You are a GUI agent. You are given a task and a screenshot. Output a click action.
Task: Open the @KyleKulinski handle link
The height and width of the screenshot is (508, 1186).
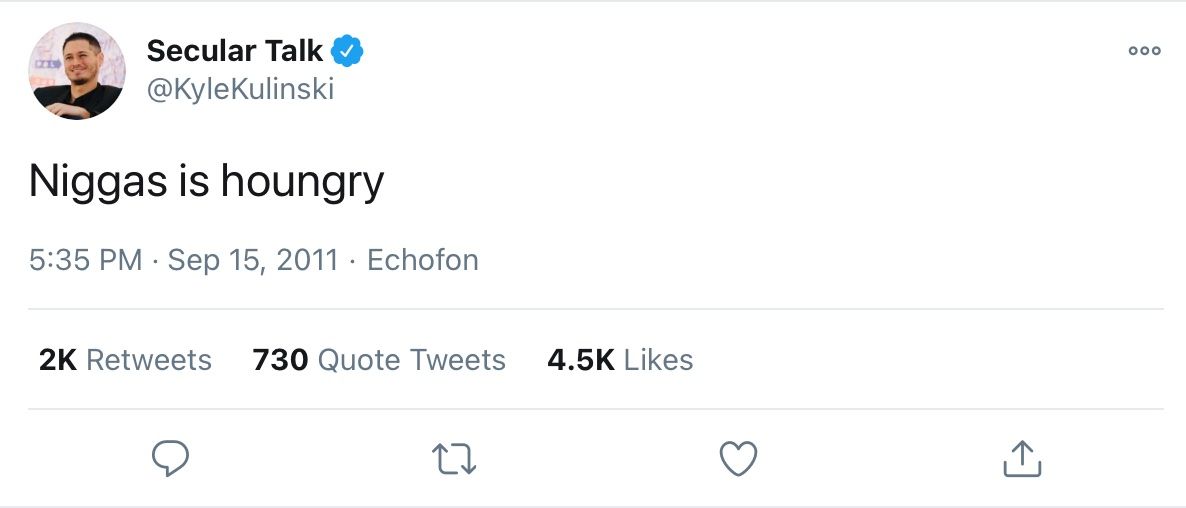(240, 90)
